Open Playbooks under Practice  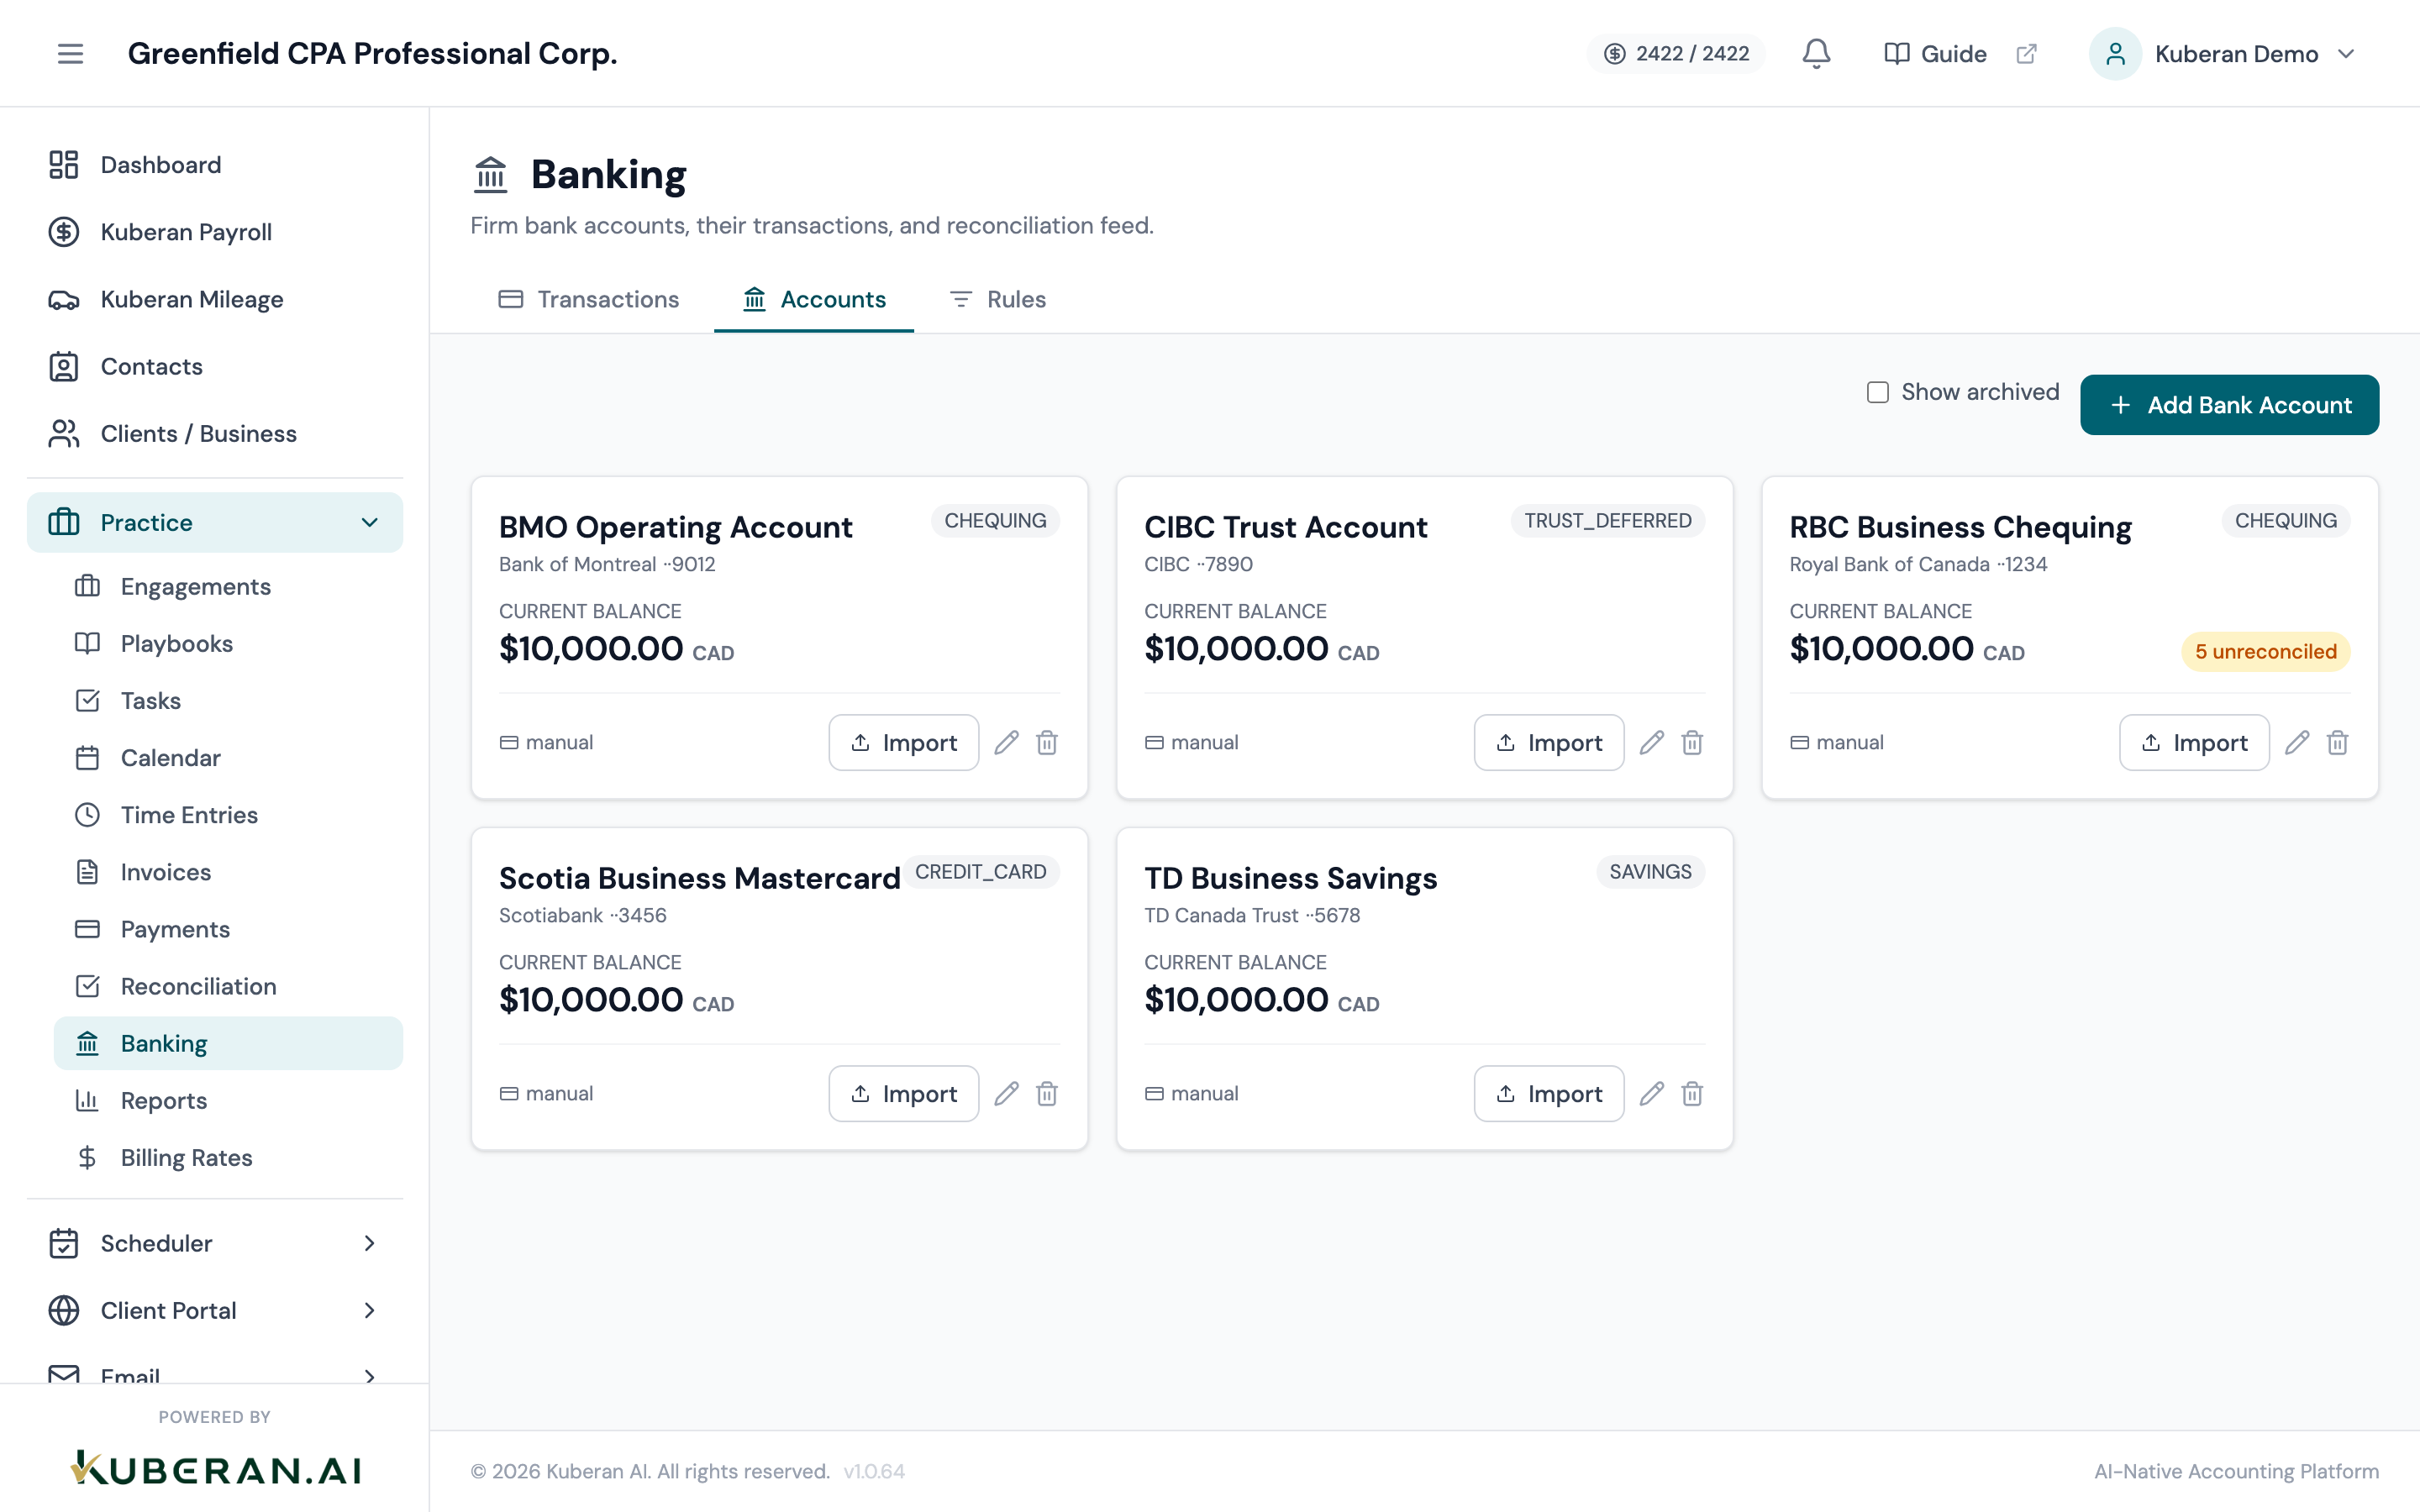228,643
